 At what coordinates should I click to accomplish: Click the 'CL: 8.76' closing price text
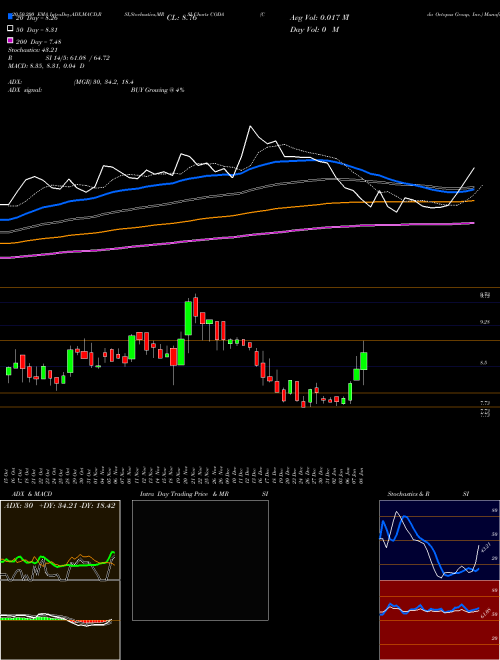[x=182, y=18]
